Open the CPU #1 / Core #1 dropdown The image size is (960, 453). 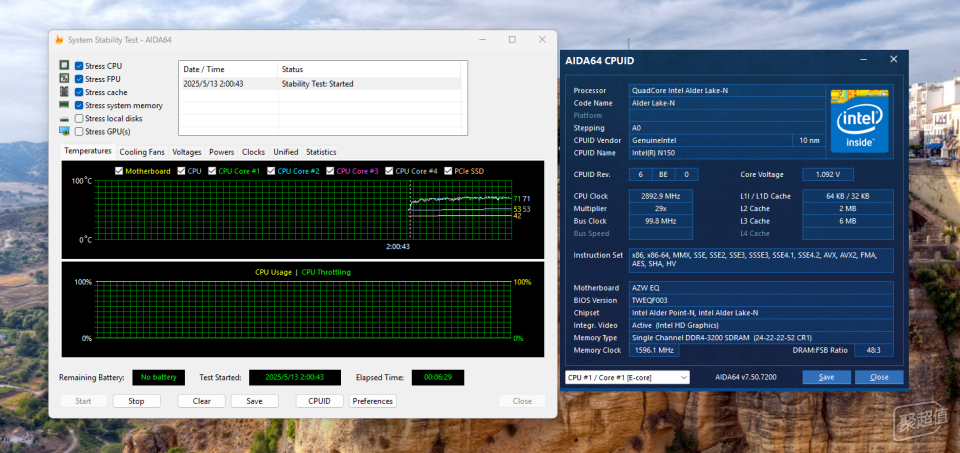(627, 377)
